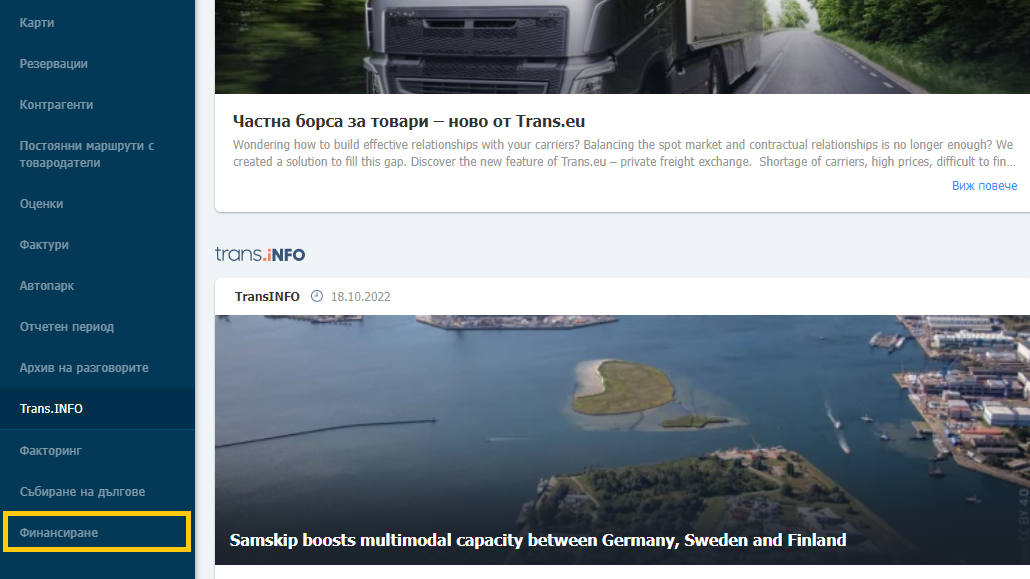Go to Оценки section
The width and height of the screenshot is (1030, 579).
click(x=41, y=204)
